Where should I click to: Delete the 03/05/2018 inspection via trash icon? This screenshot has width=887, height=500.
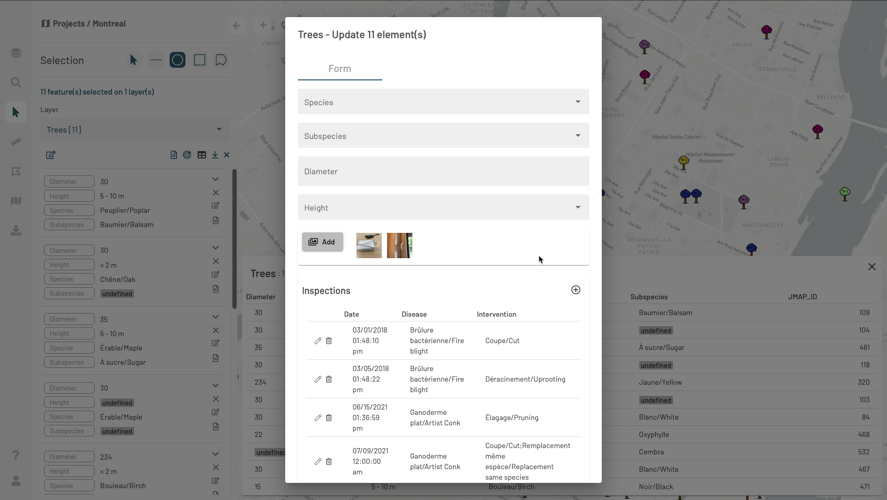coord(329,379)
